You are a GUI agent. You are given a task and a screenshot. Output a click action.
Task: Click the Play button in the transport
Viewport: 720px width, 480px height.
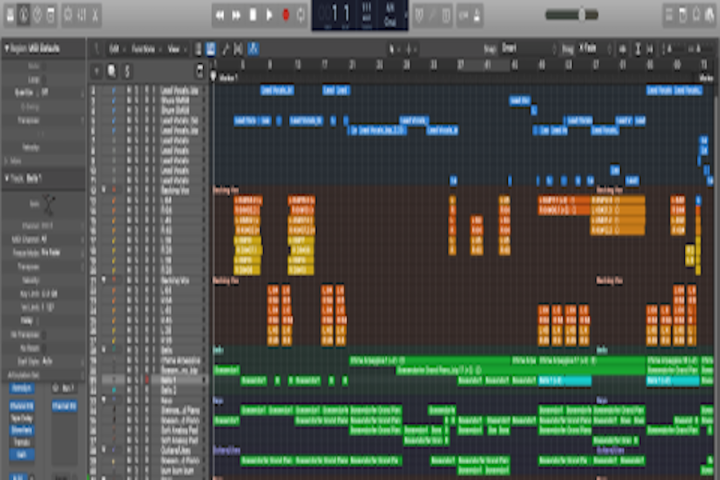point(269,15)
